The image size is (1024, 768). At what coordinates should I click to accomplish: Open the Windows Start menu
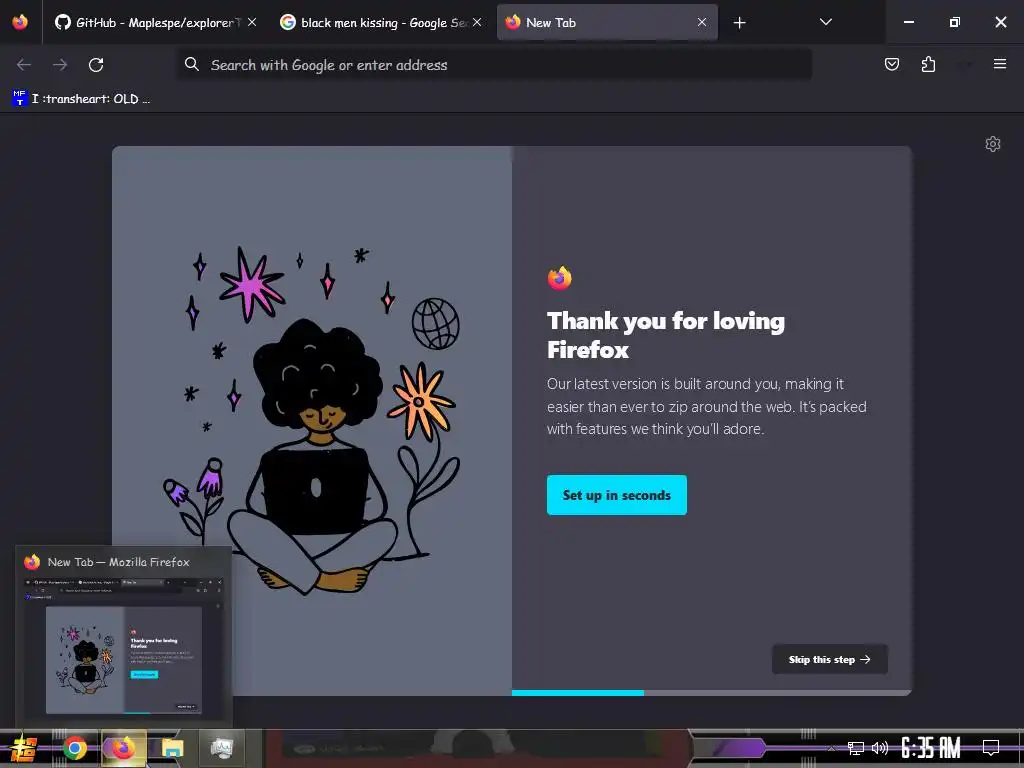point(23,748)
